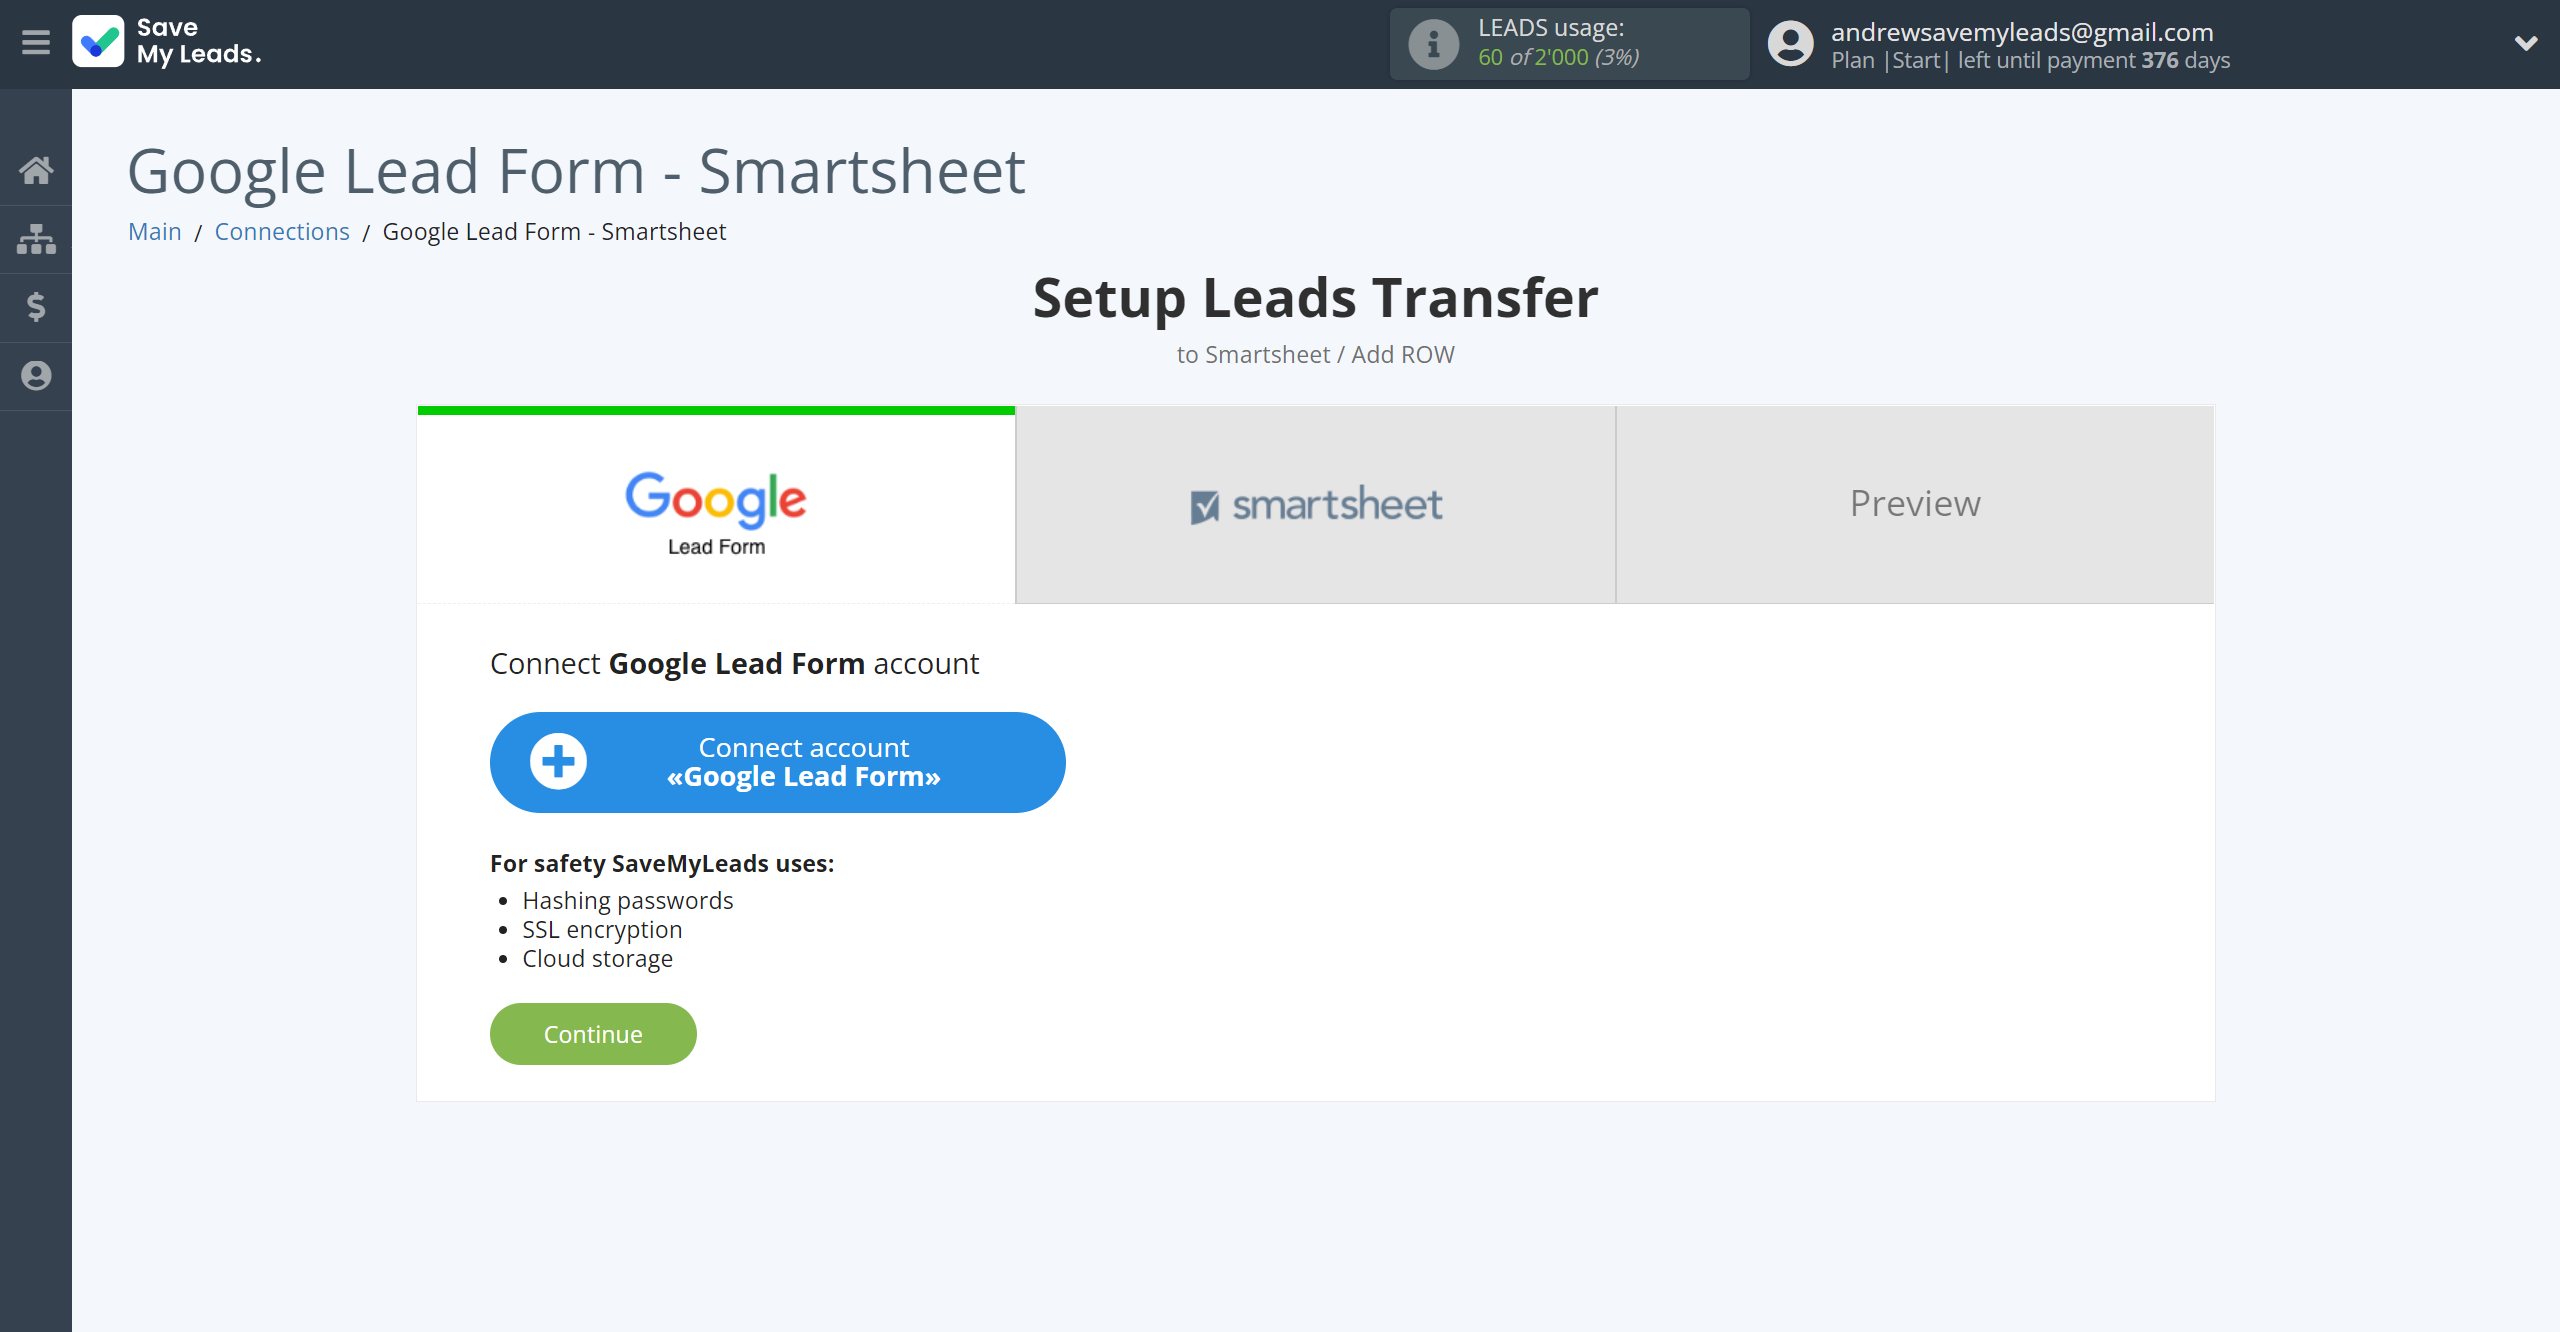
Task: Select the Preview tab
Action: coord(1915,503)
